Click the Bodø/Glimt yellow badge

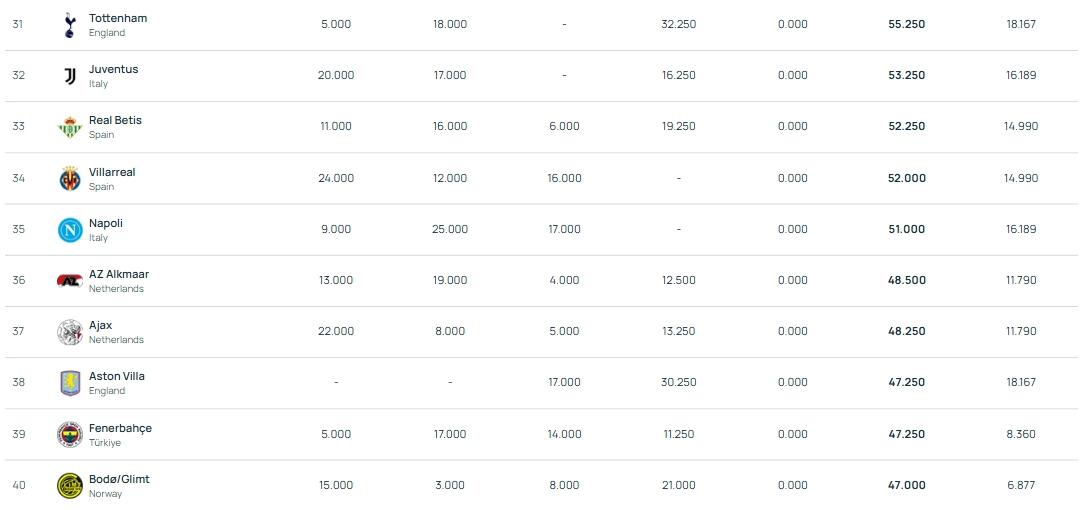[69, 485]
